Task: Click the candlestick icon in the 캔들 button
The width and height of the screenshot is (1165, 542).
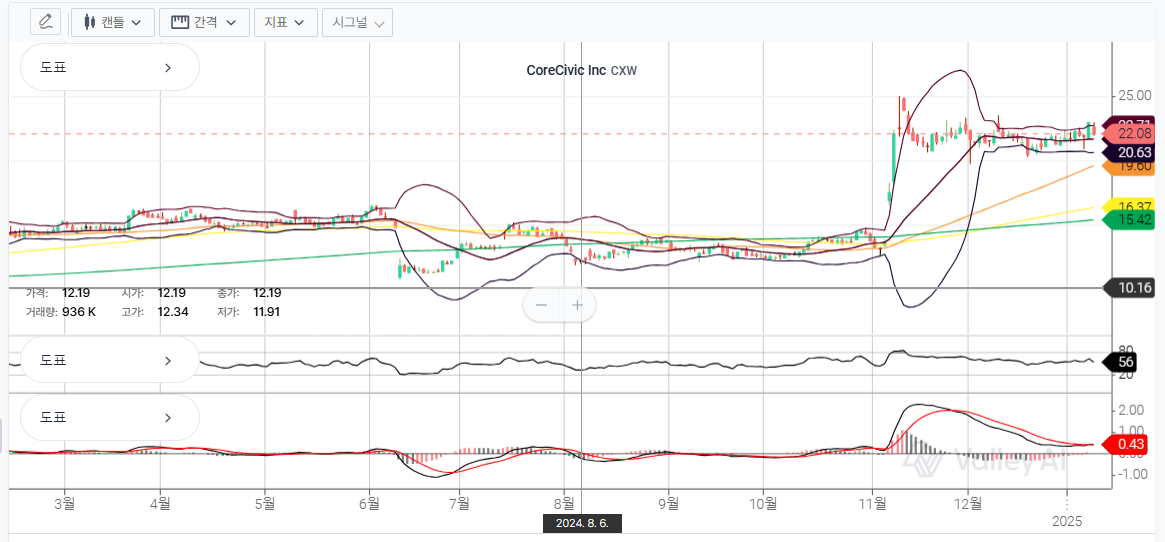Action: (x=90, y=22)
